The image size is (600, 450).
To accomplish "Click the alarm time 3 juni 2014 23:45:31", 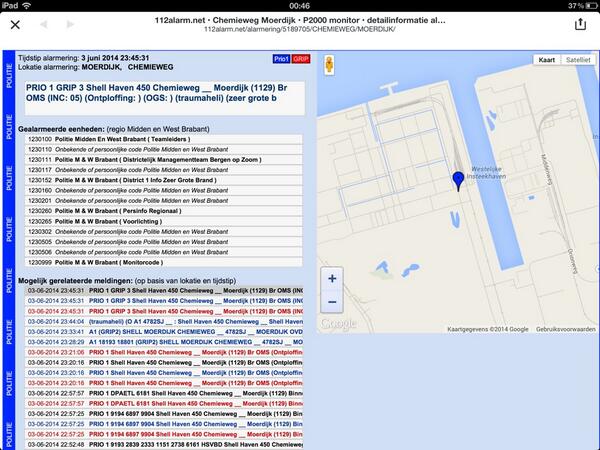I will point(115,58).
